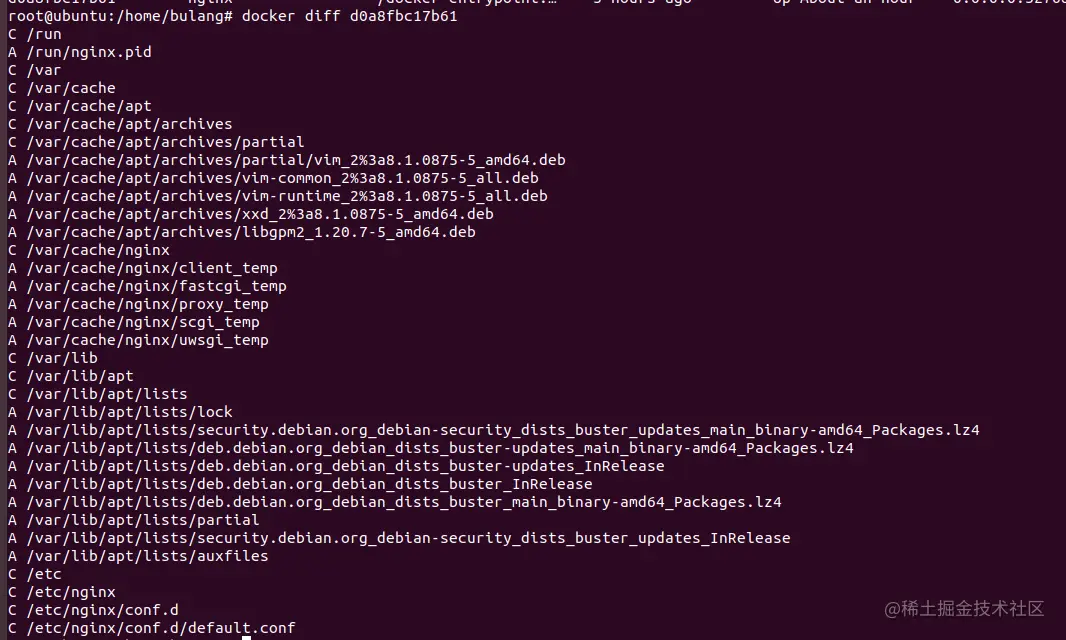Click the /var/lib/apt/lists/auxfiles entry
1066x640 pixels.
tap(138, 556)
